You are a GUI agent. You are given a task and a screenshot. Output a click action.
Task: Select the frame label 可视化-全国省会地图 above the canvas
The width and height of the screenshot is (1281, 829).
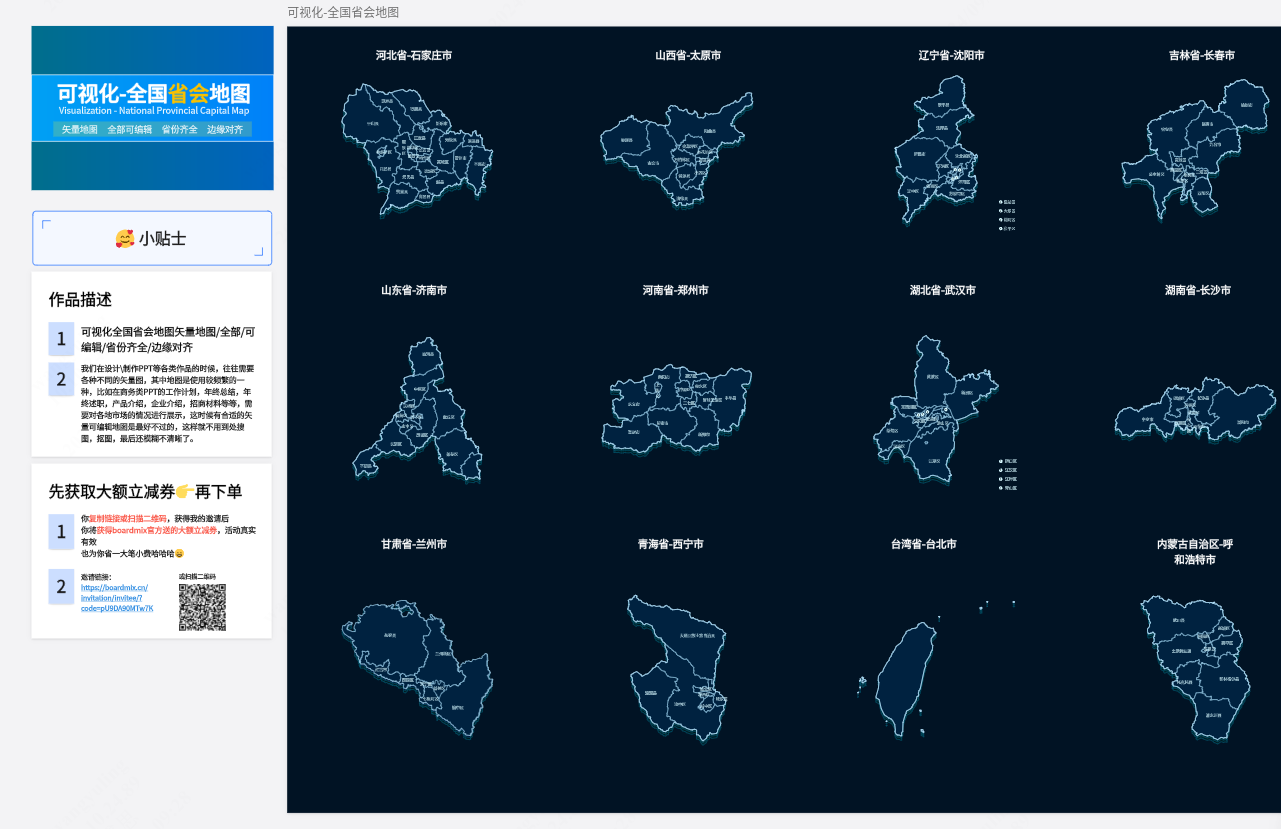[343, 12]
